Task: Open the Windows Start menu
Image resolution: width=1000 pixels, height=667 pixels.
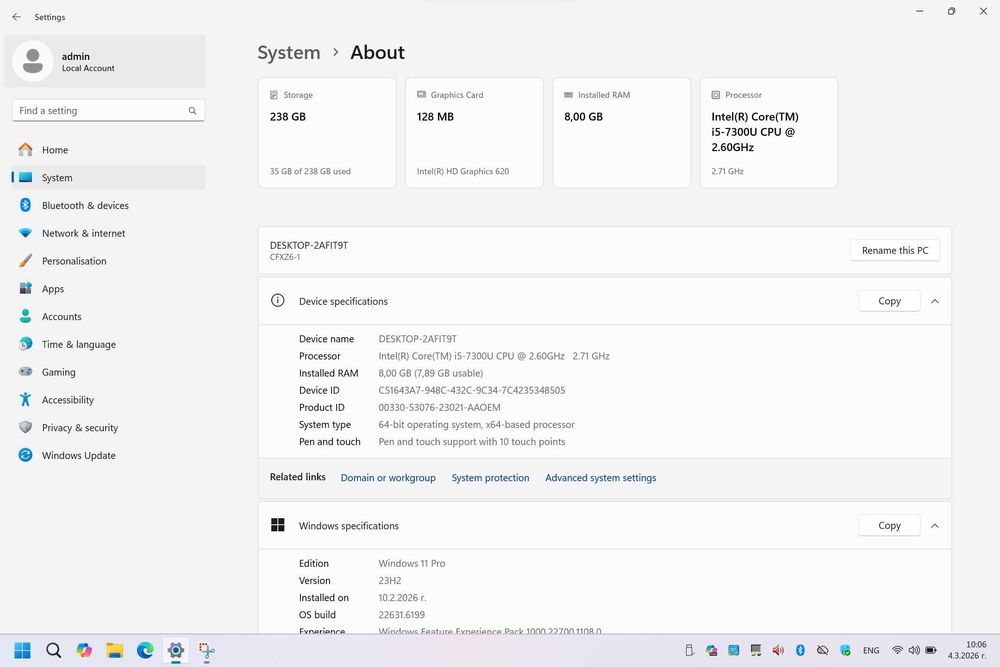Action: click(x=22, y=650)
